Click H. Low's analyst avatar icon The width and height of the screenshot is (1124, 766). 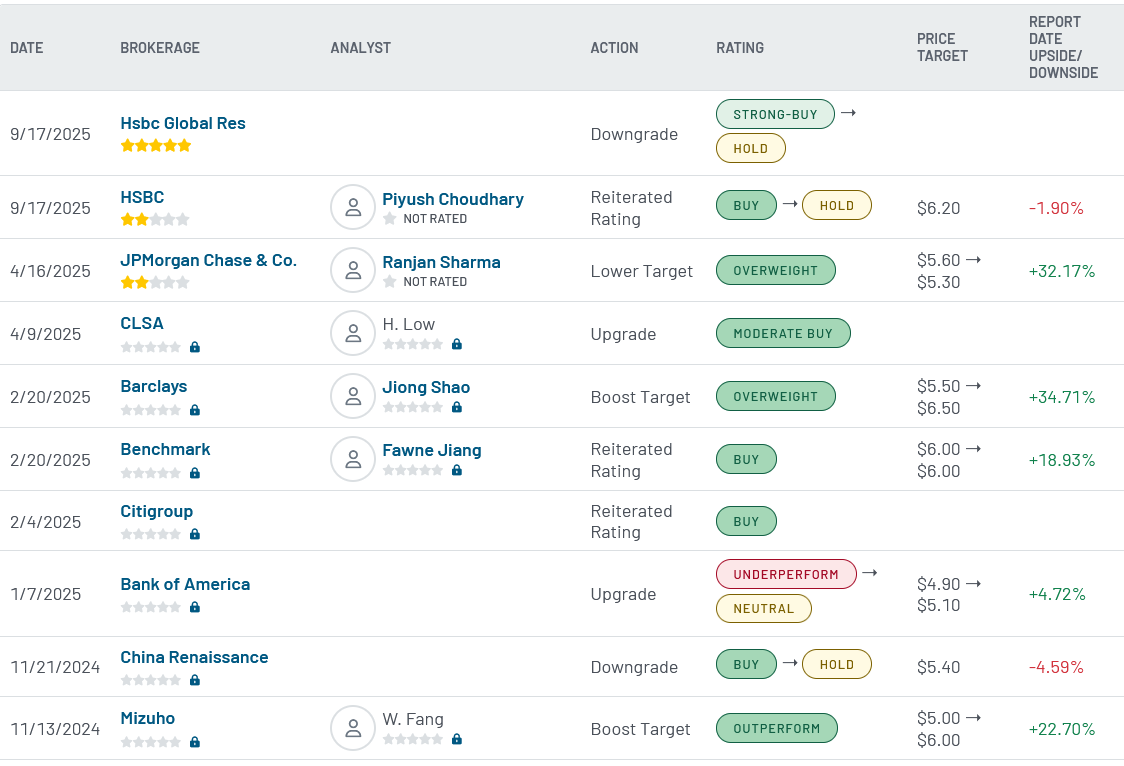353,334
